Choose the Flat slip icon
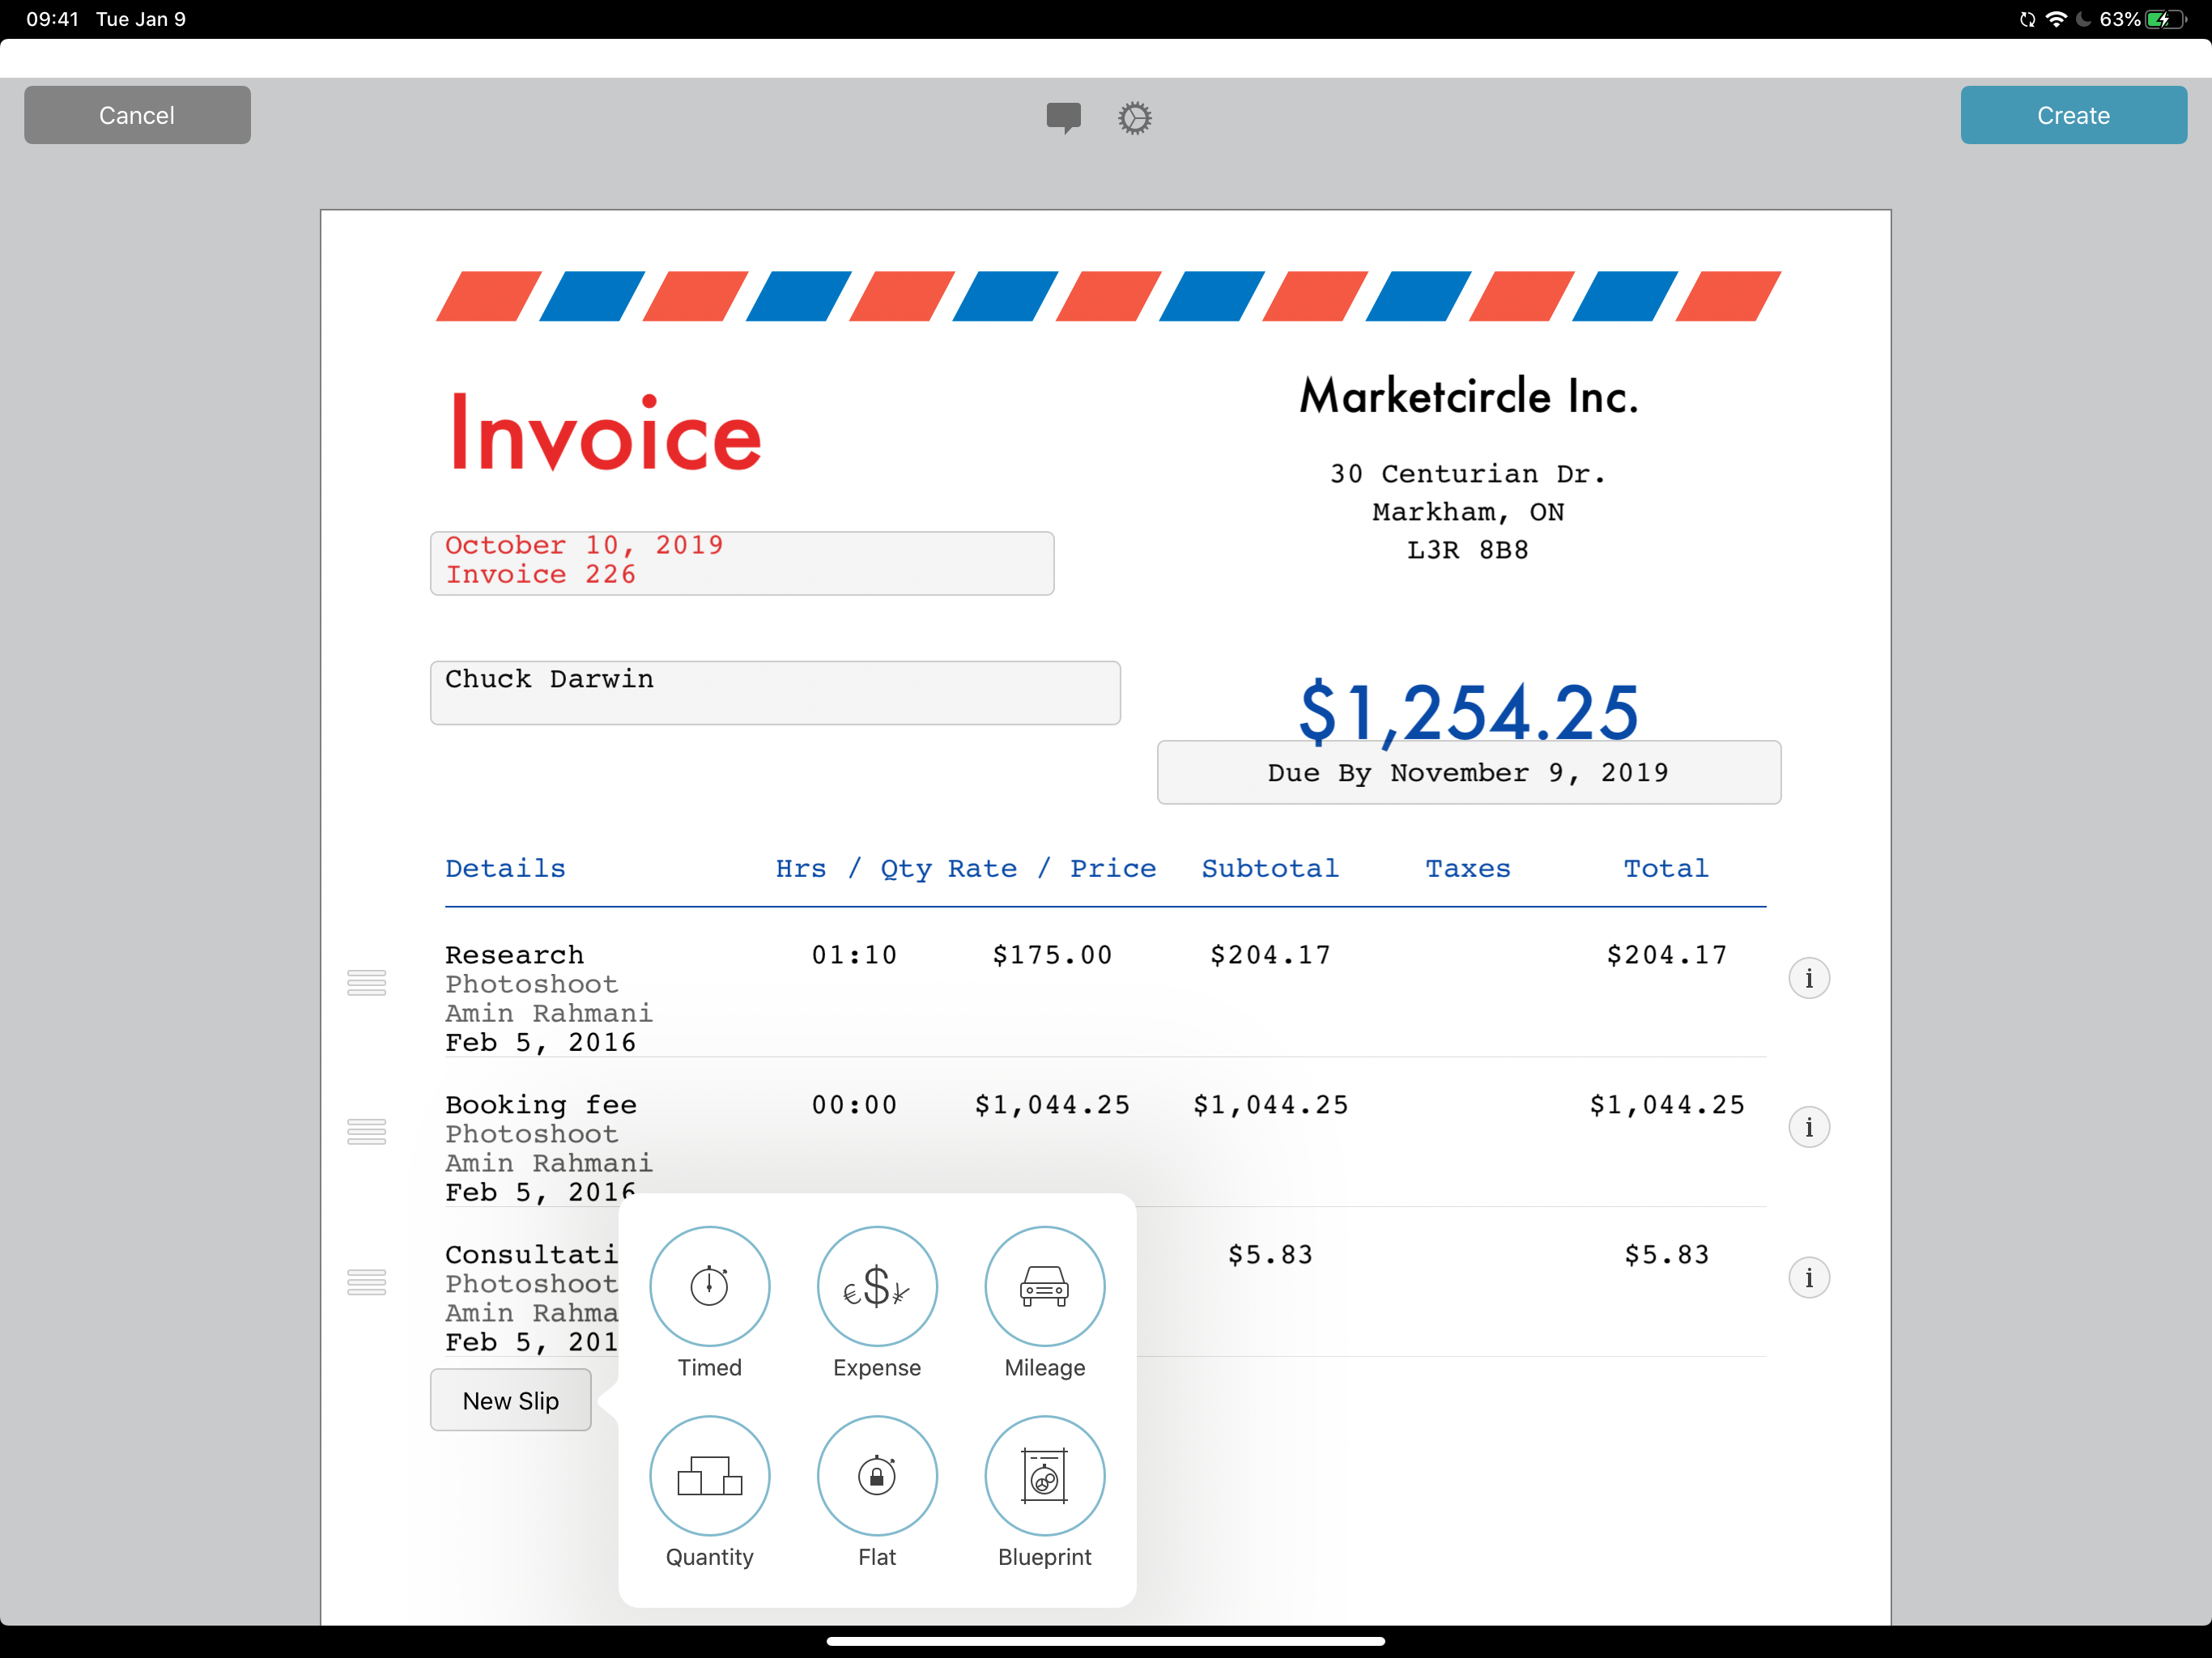 (x=877, y=1475)
